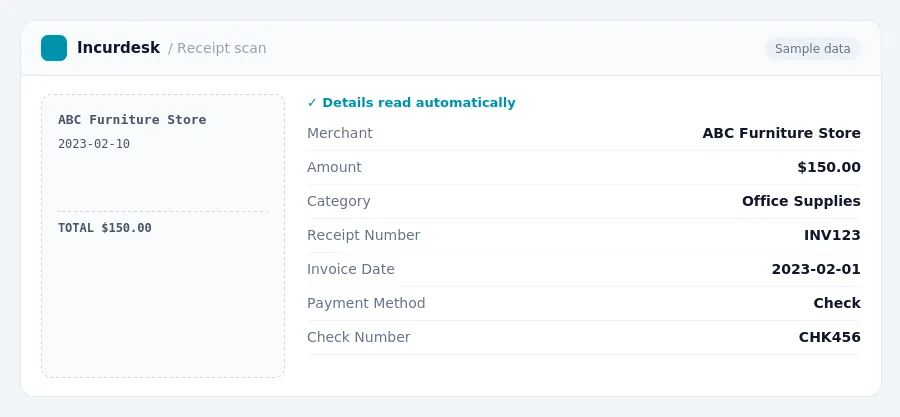Select the $150.00 amount value
The width and height of the screenshot is (900, 417).
click(x=829, y=167)
